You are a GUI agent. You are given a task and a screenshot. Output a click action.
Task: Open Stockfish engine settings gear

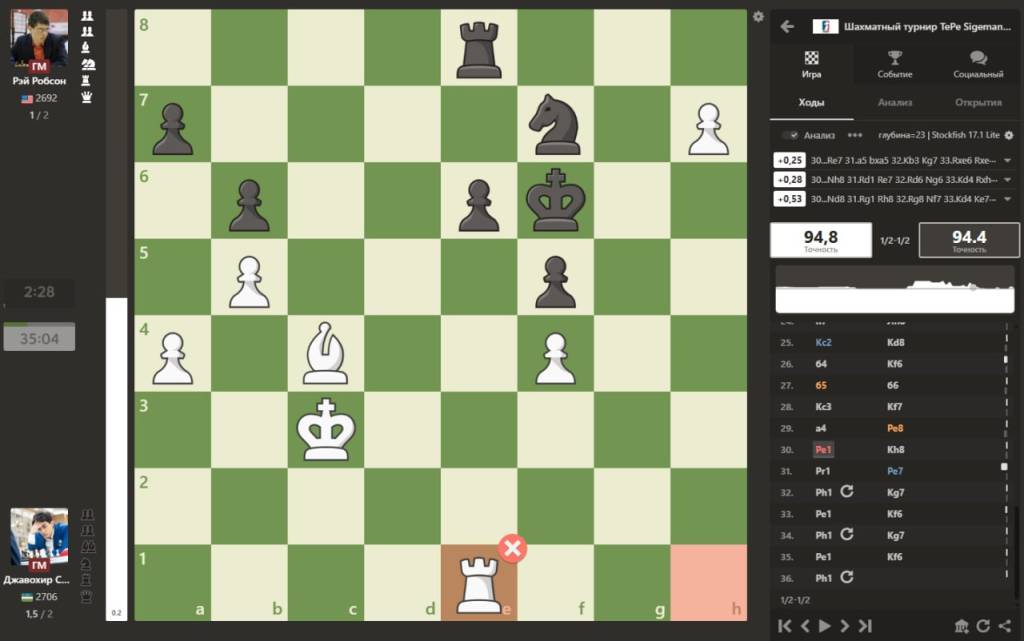click(x=1009, y=135)
